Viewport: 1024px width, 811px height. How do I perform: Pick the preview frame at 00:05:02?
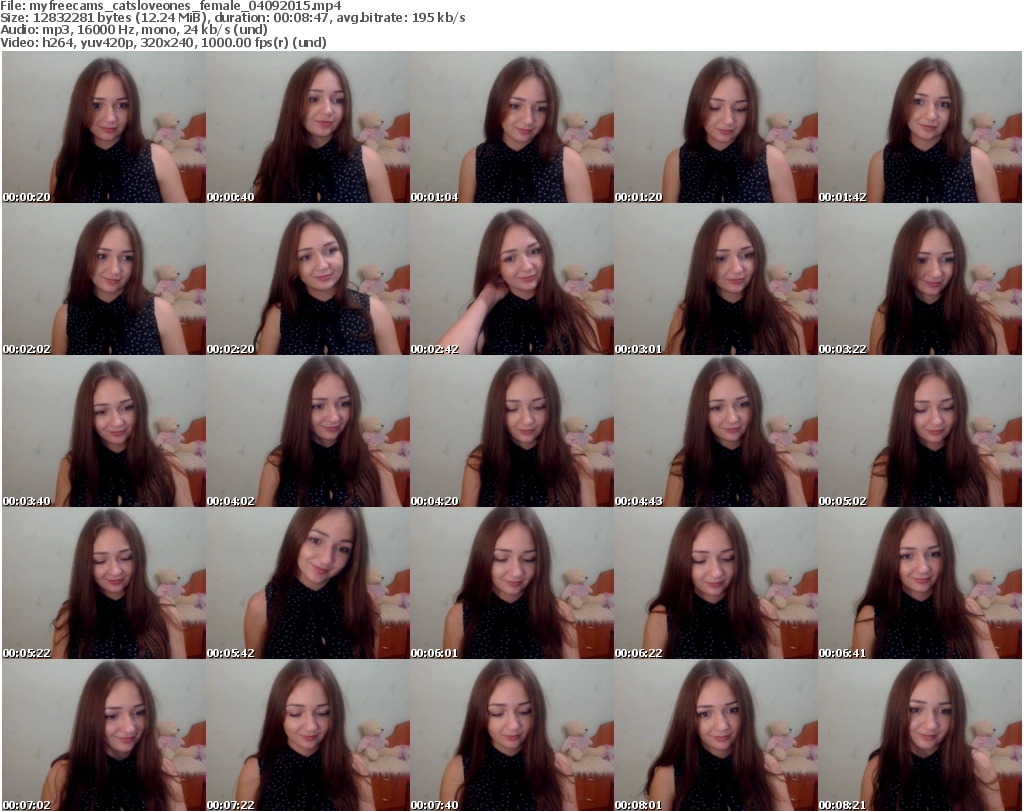pyautogui.click(x=920, y=431)
